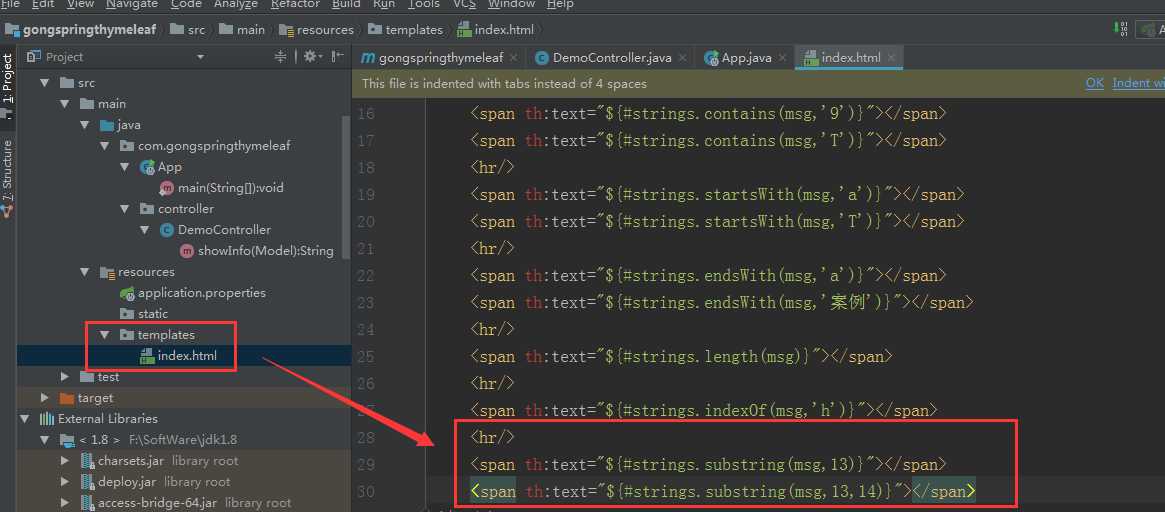This screenshot has width=1165, height=512.
Task: Select gongspringthymeleaf in the breadcrumb bar
Action: [x=83, y=30]
